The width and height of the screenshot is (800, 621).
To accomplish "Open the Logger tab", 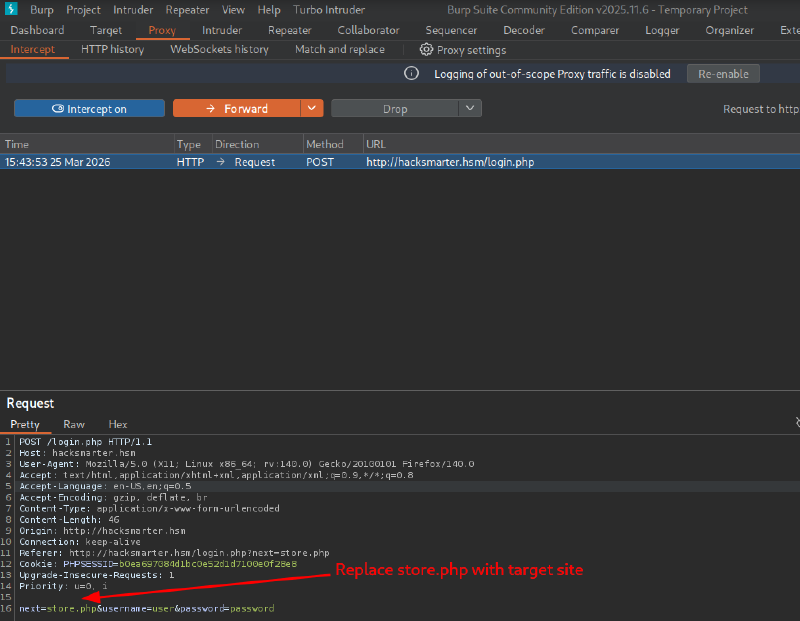I will (x=662, y=30).
